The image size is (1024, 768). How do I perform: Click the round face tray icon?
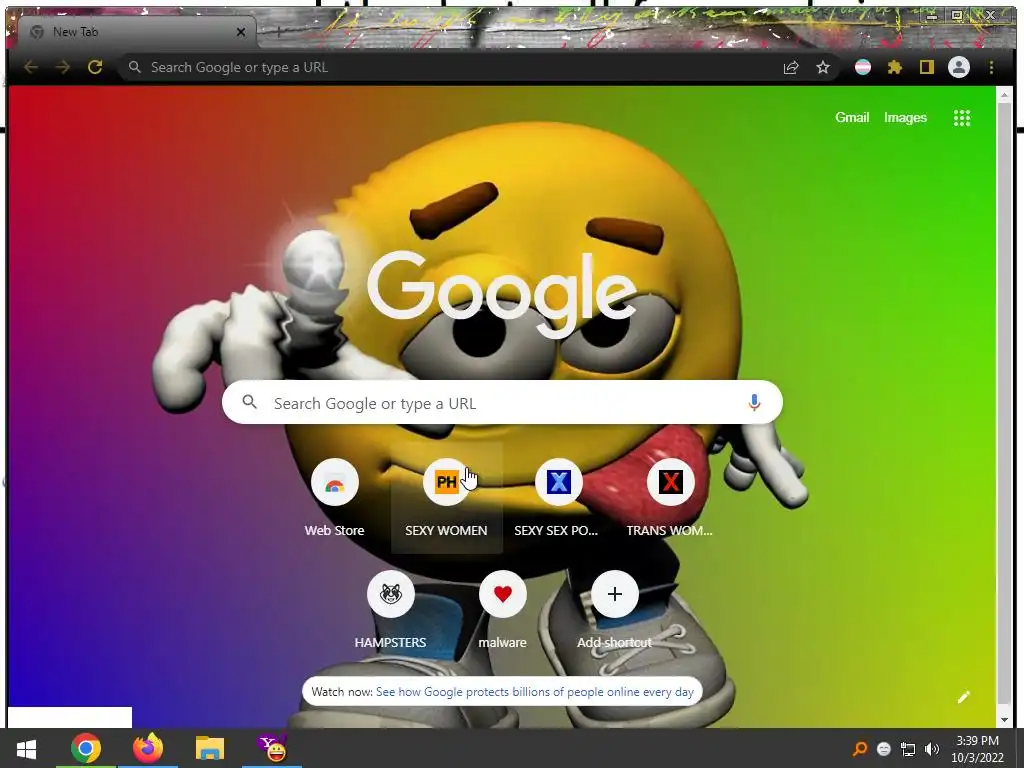coord(884,748)
